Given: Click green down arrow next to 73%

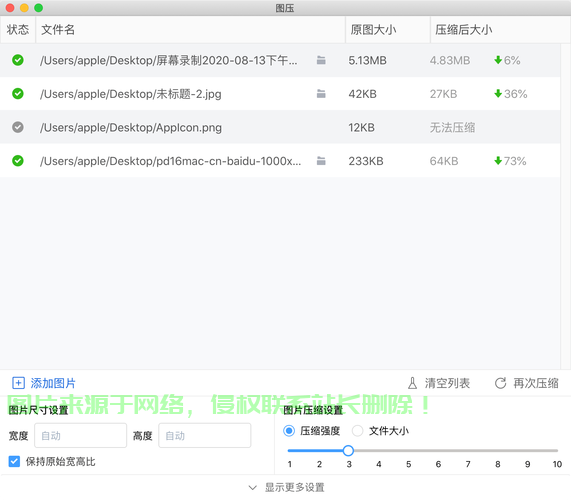Looking at the screenshot, I should (x=498, y=161).
